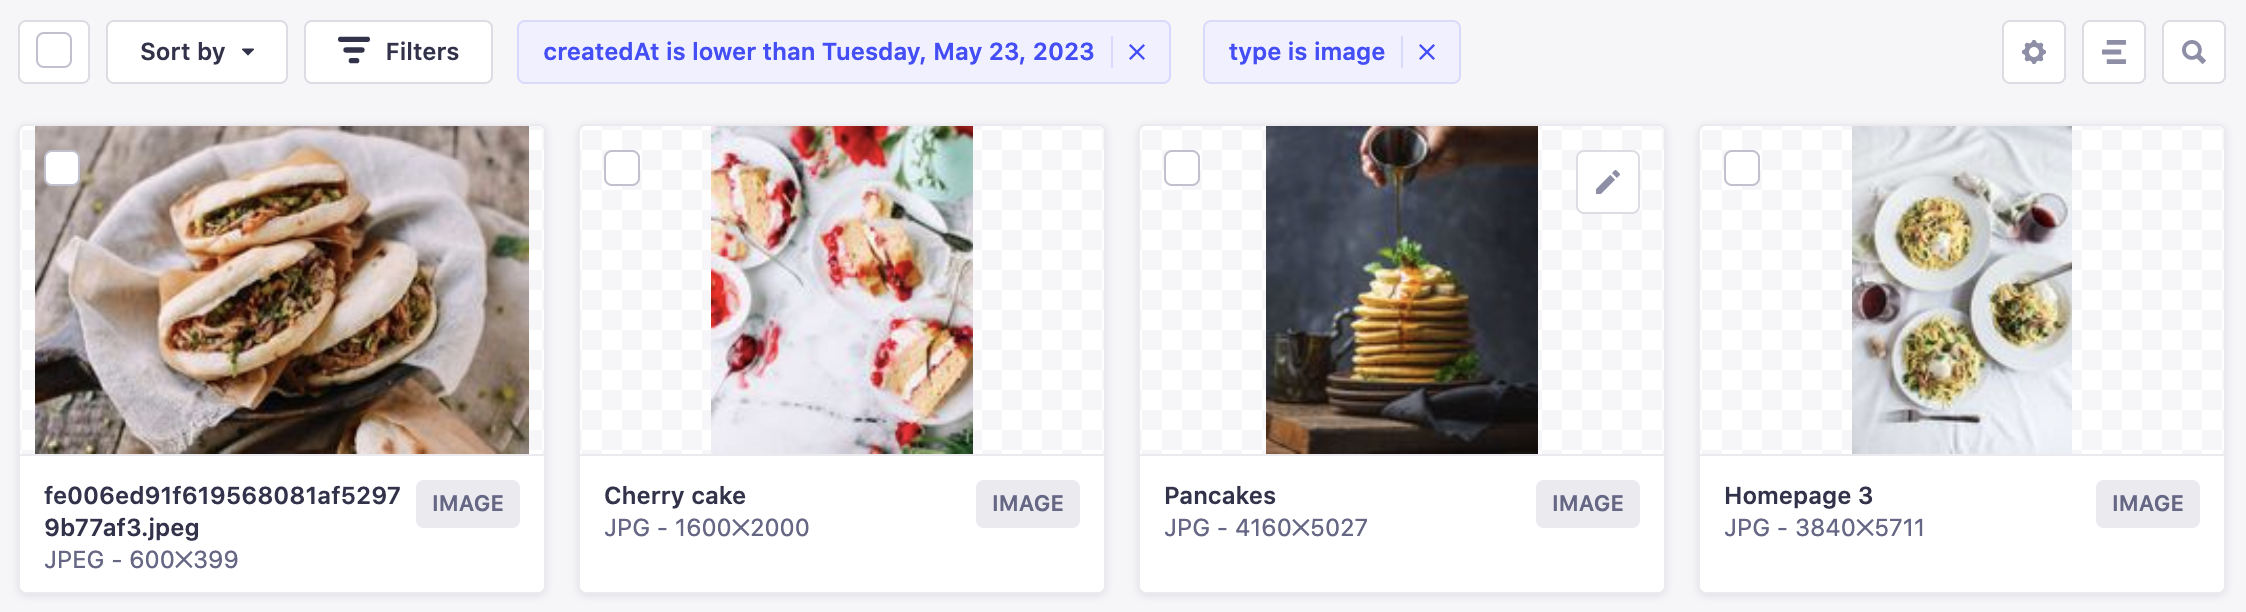This screenshot has width=2246, height=612.
Task: Toggle the select all checkbox
Action: point(54,51)
